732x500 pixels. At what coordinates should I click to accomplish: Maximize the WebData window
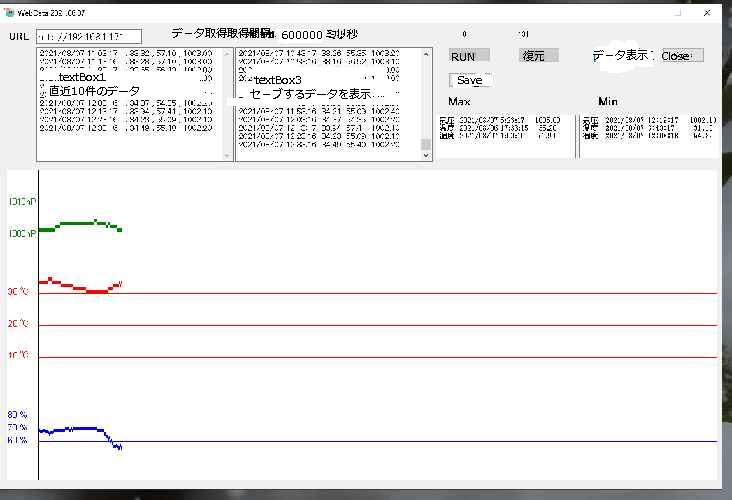coord(680,13)
